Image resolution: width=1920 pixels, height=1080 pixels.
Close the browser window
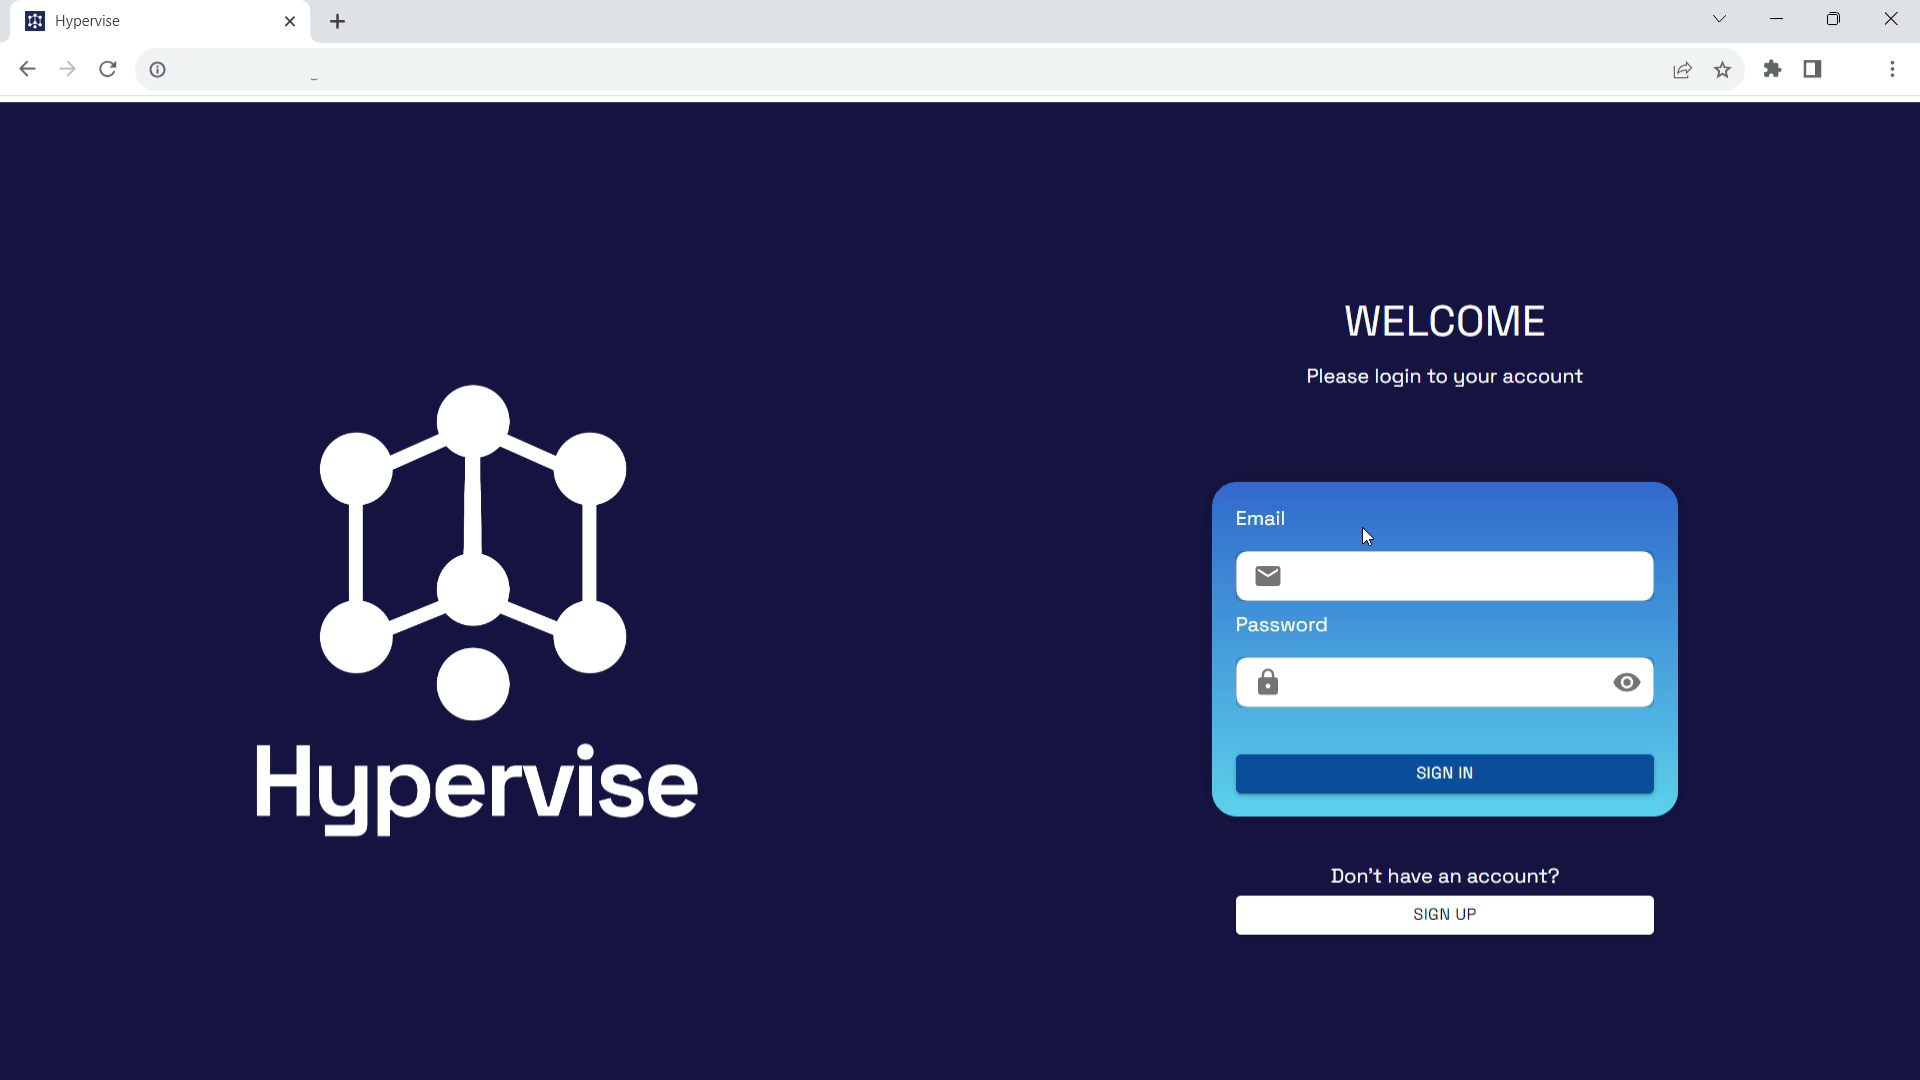pyautogui.click(x=1890, y=19)
